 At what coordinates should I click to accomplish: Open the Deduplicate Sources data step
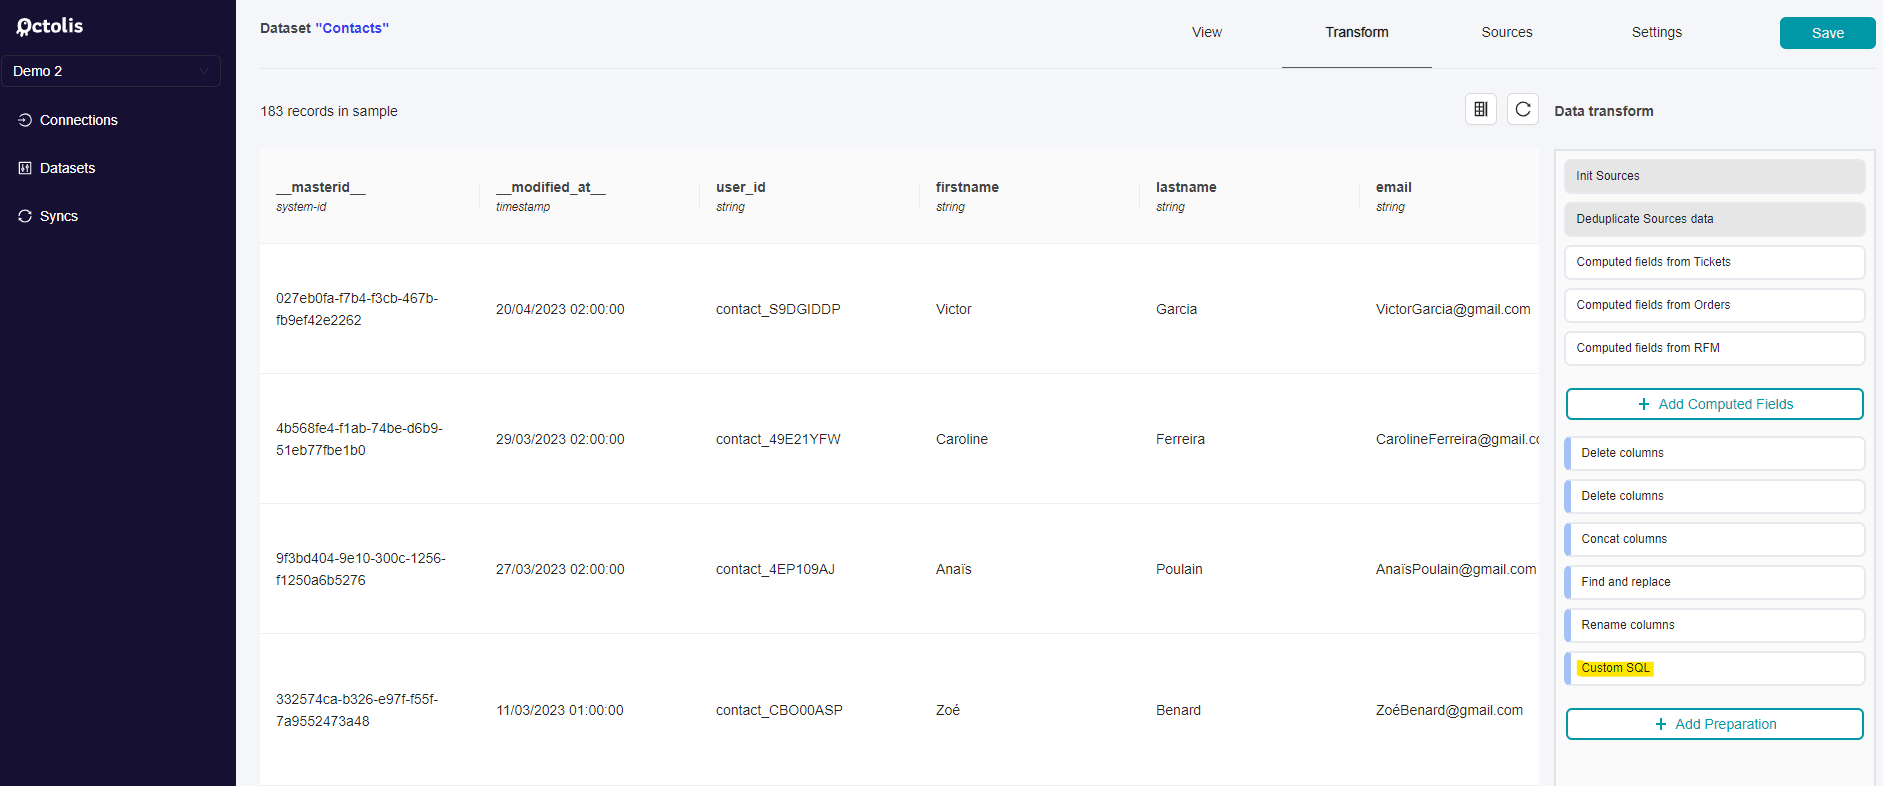click(1715, 219)
